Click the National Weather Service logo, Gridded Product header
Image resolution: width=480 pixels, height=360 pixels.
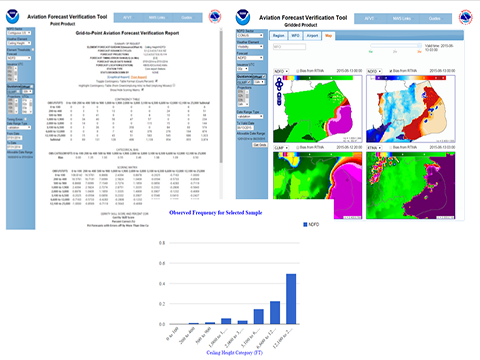[x=466, y=17]
